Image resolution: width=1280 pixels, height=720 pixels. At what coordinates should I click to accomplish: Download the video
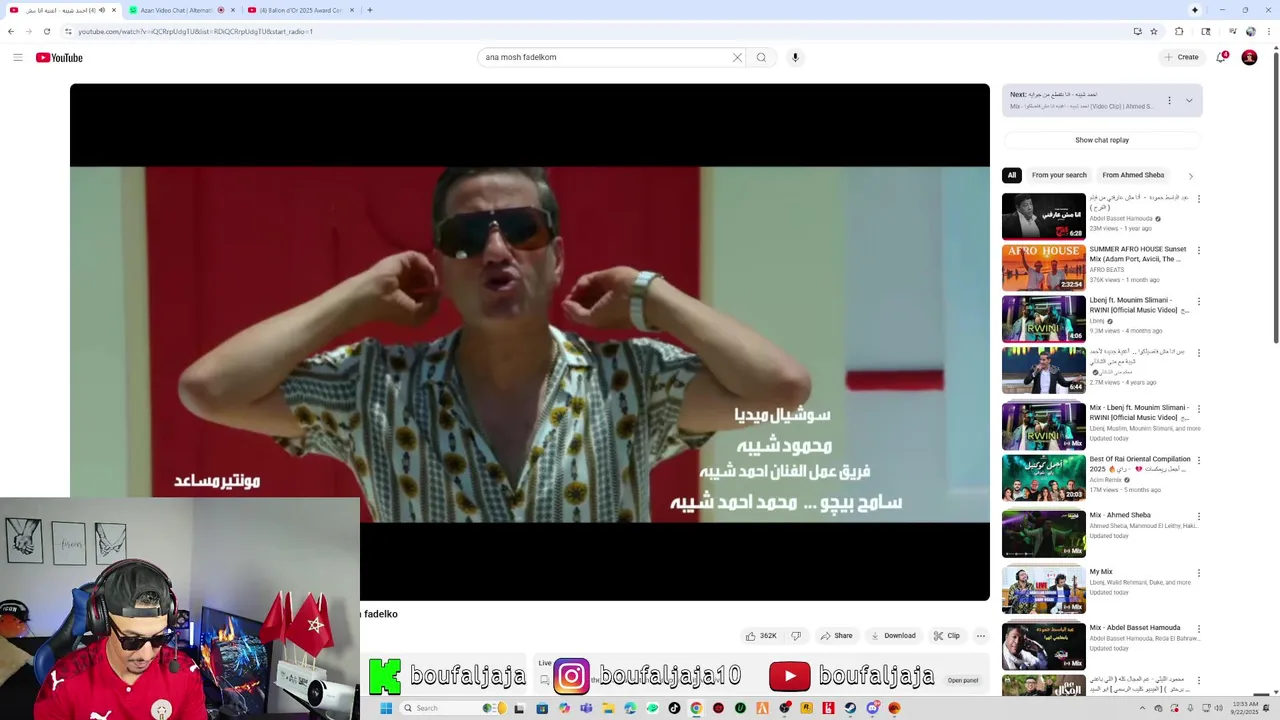(893, 635)
